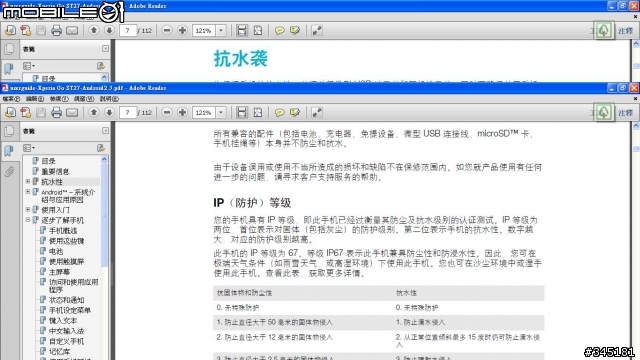Click the print icon in the back window toolbar
640x360 pixels.
pos(56,30)
